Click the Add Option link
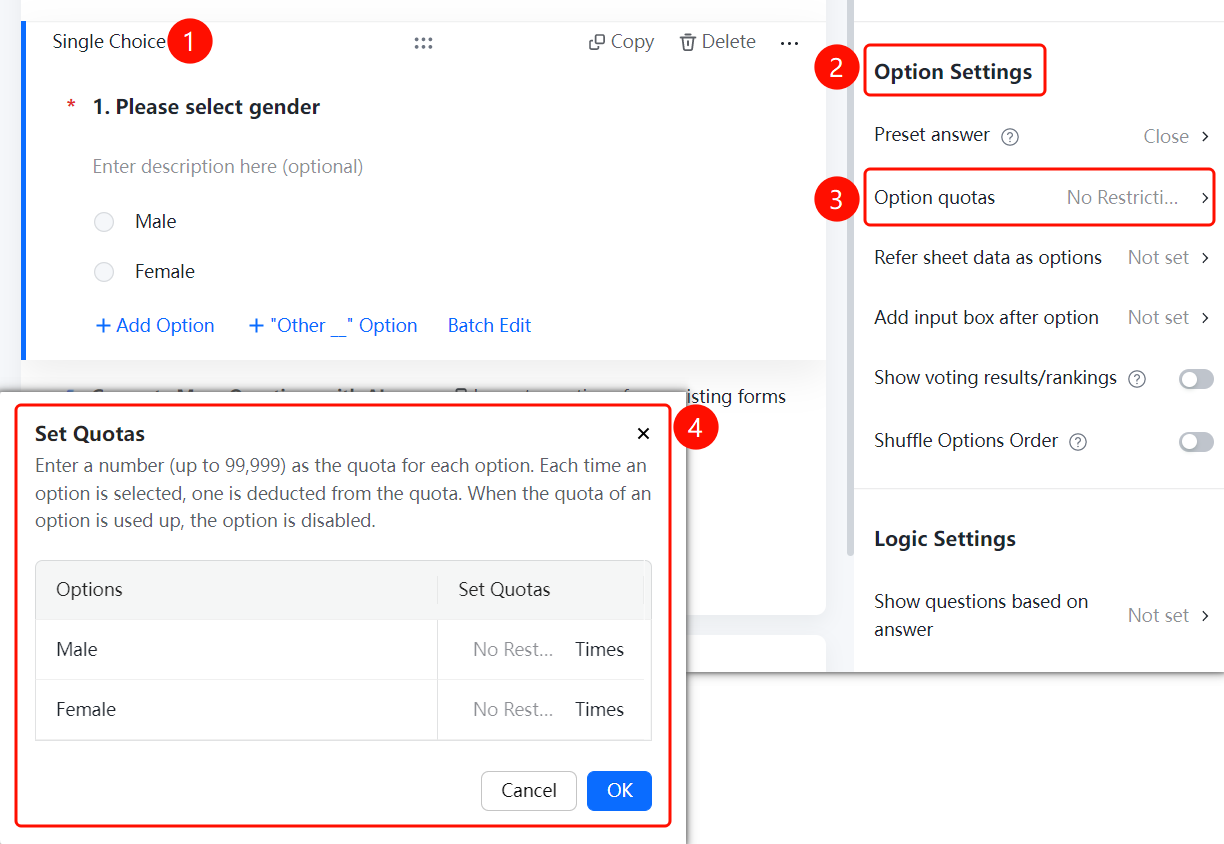This screenshot has width=1224, height=844. click(x=155, y=325)
